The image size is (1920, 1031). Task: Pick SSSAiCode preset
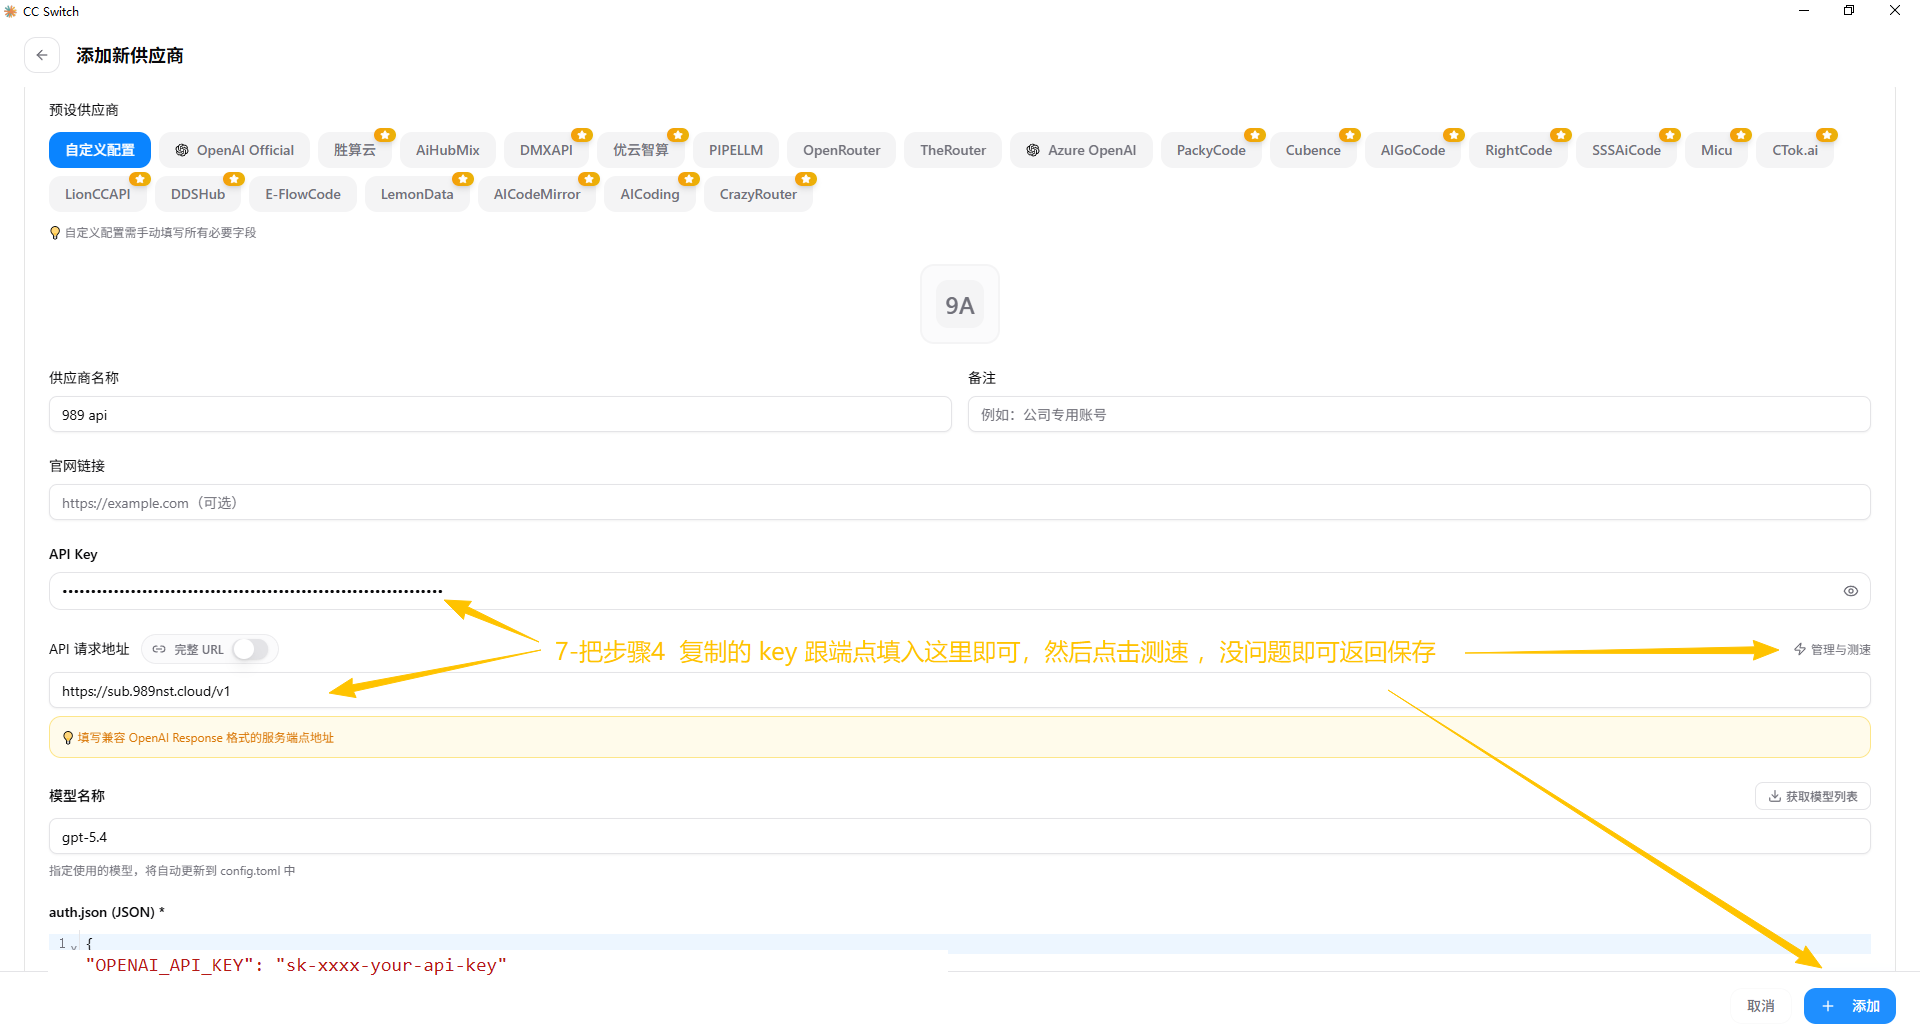(x=1626, y=150)
